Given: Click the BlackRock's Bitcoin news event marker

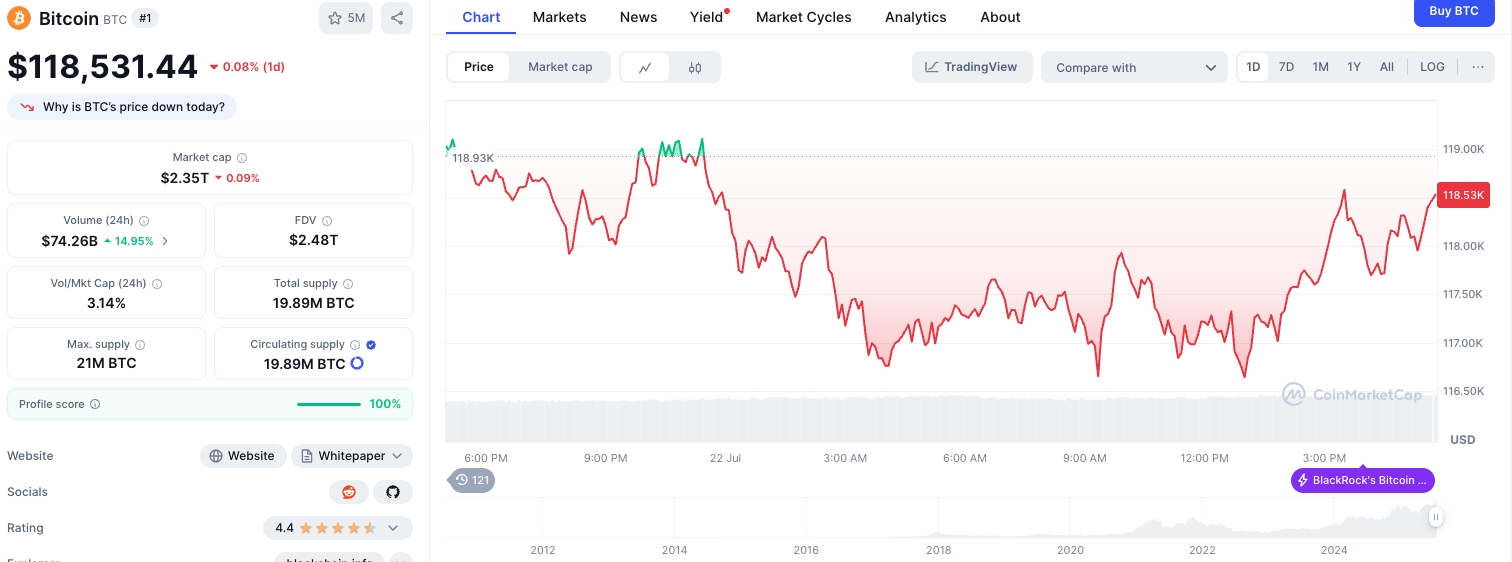Looking at the screenshot, I should [x=1362, y=480].
